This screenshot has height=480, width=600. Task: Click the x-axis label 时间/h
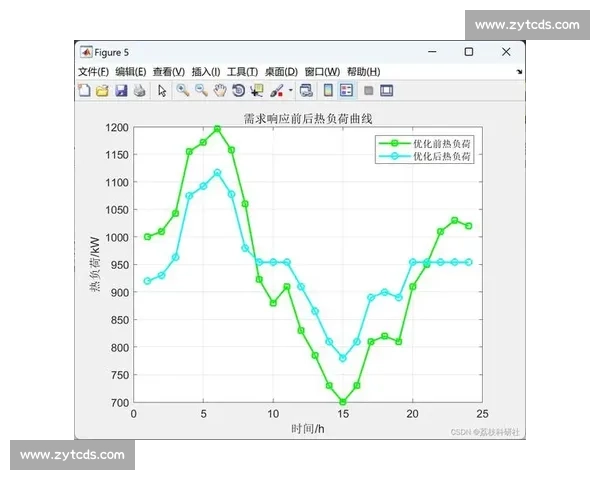308,429
